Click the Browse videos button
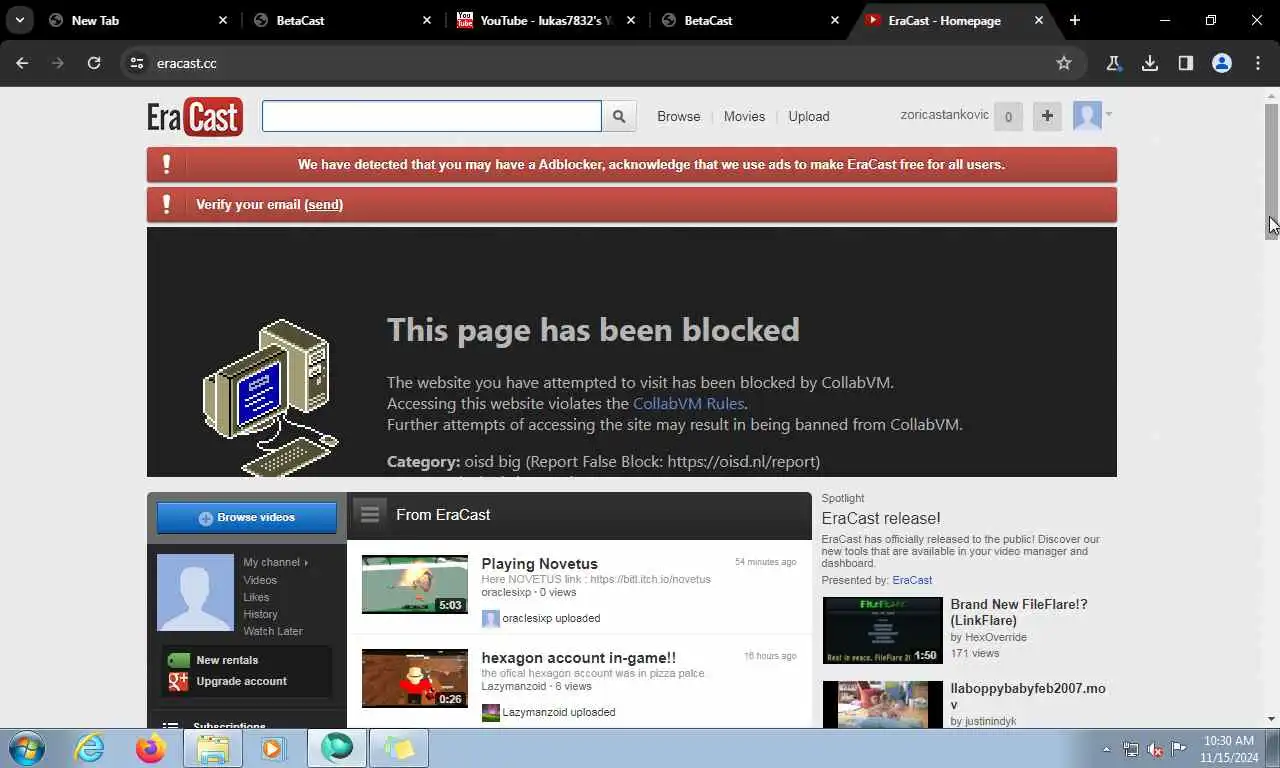 247,518
